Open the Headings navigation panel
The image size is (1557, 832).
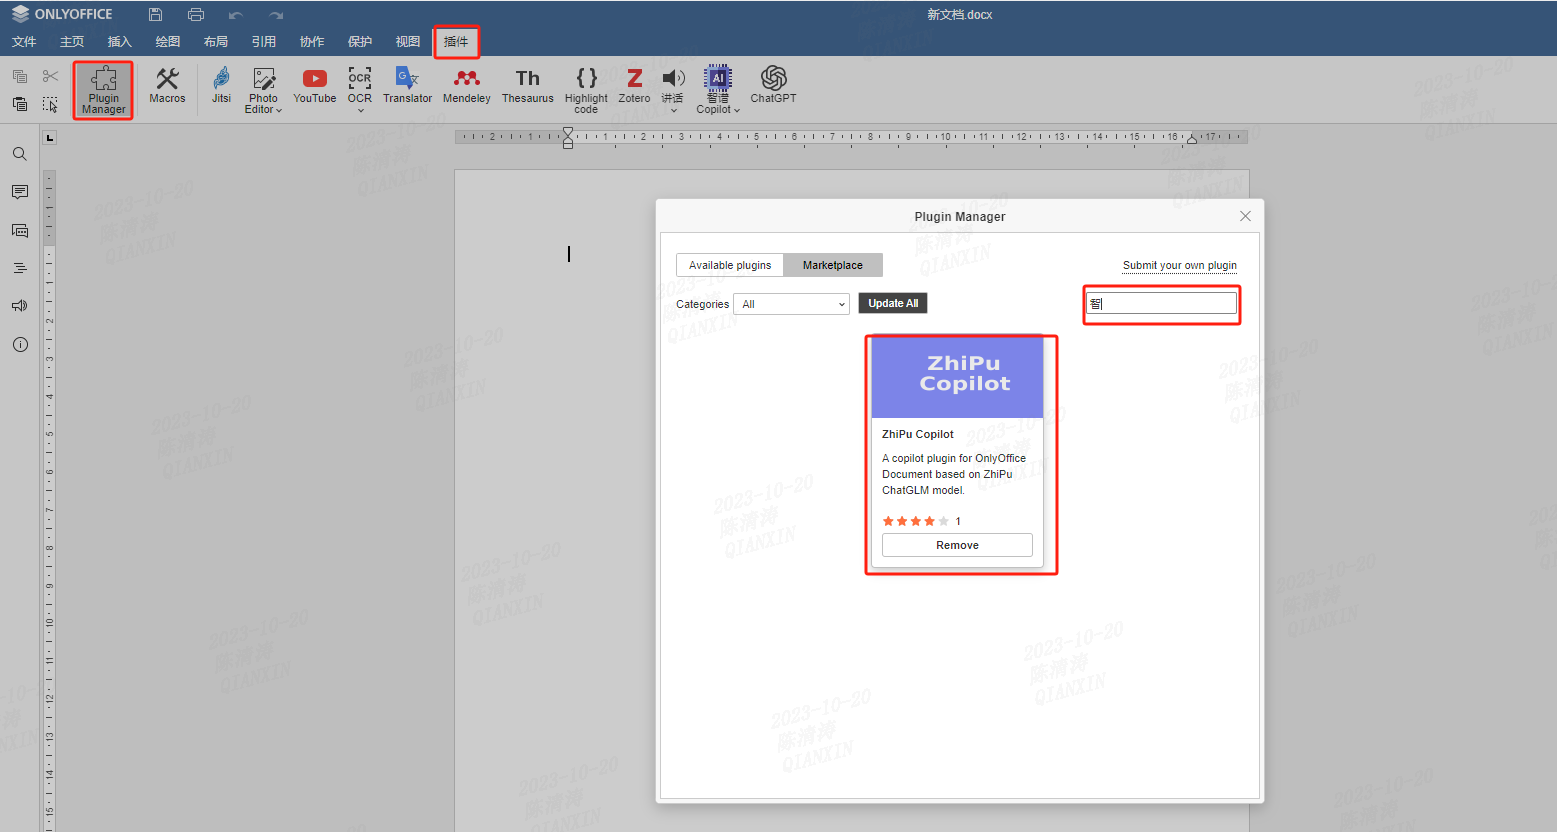19,268
